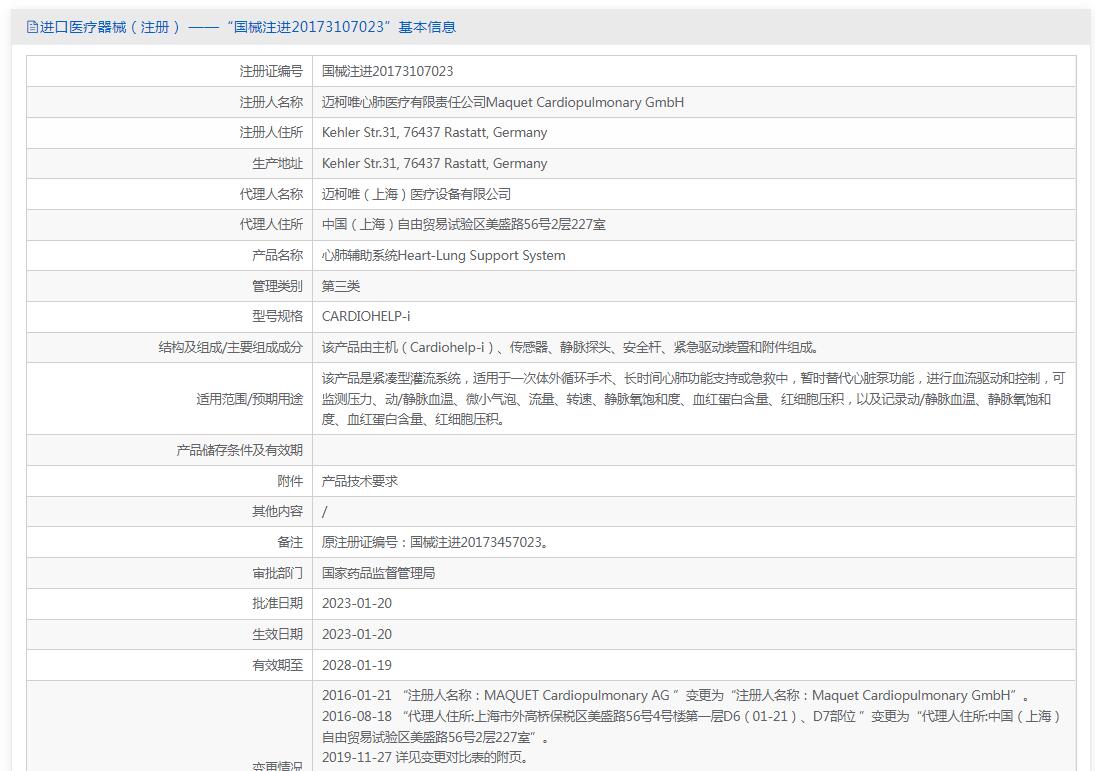The height and width of the screenshot is (771, 1095).
Task: Select the 代理人住所 label cell
Action: [x=170, y=225]
